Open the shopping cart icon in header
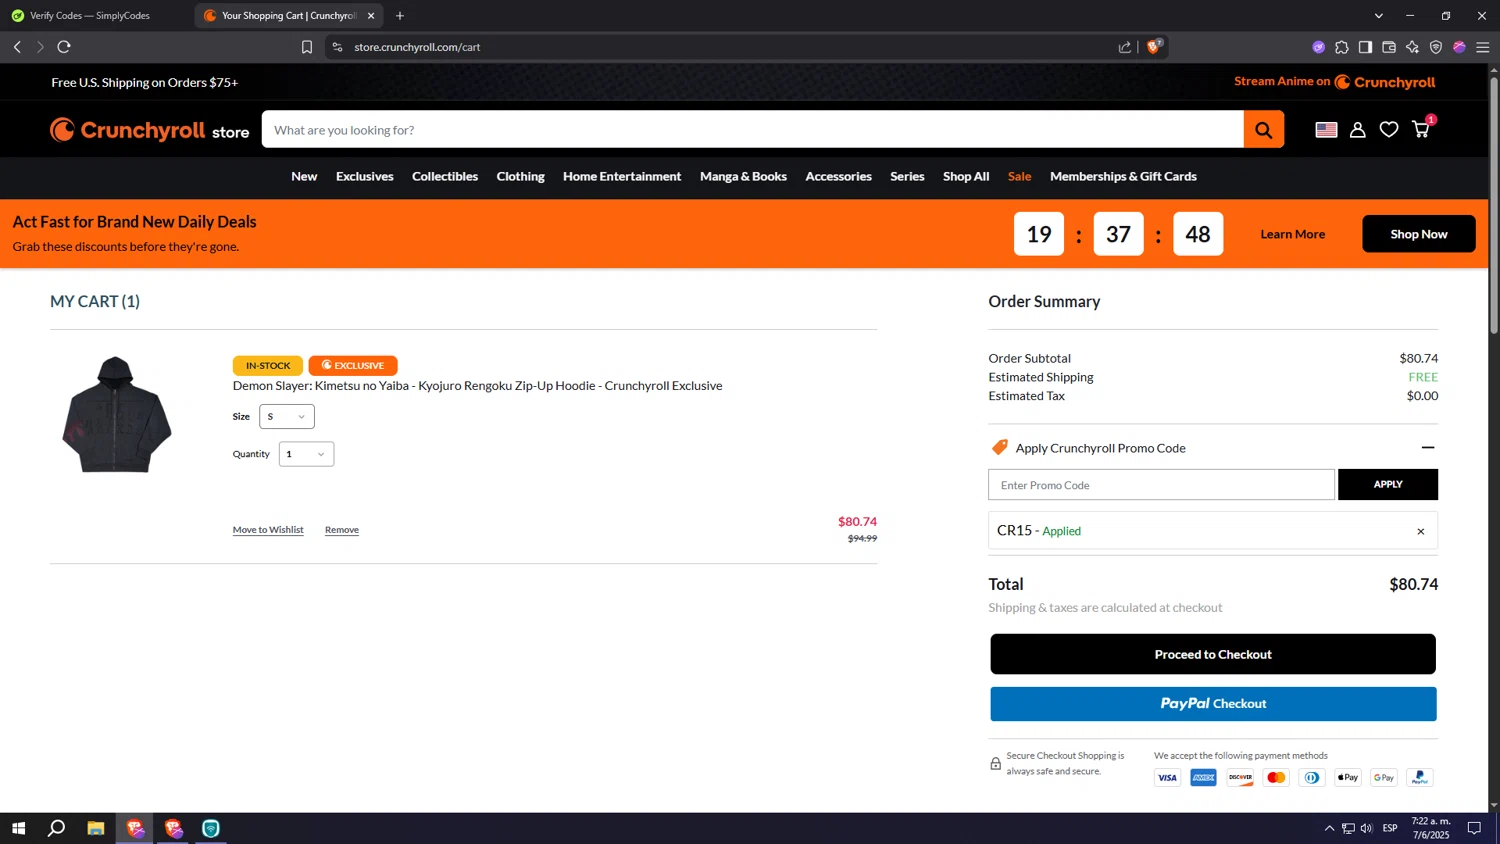 1421,129
